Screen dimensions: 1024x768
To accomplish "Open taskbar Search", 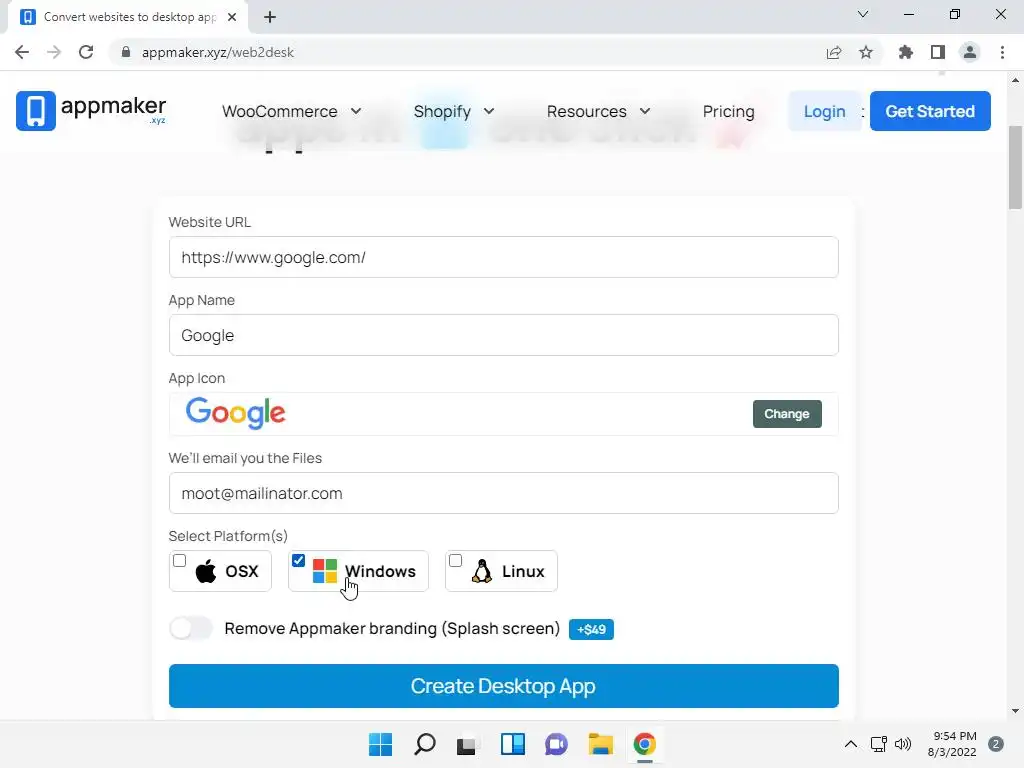I will point(424,744).
